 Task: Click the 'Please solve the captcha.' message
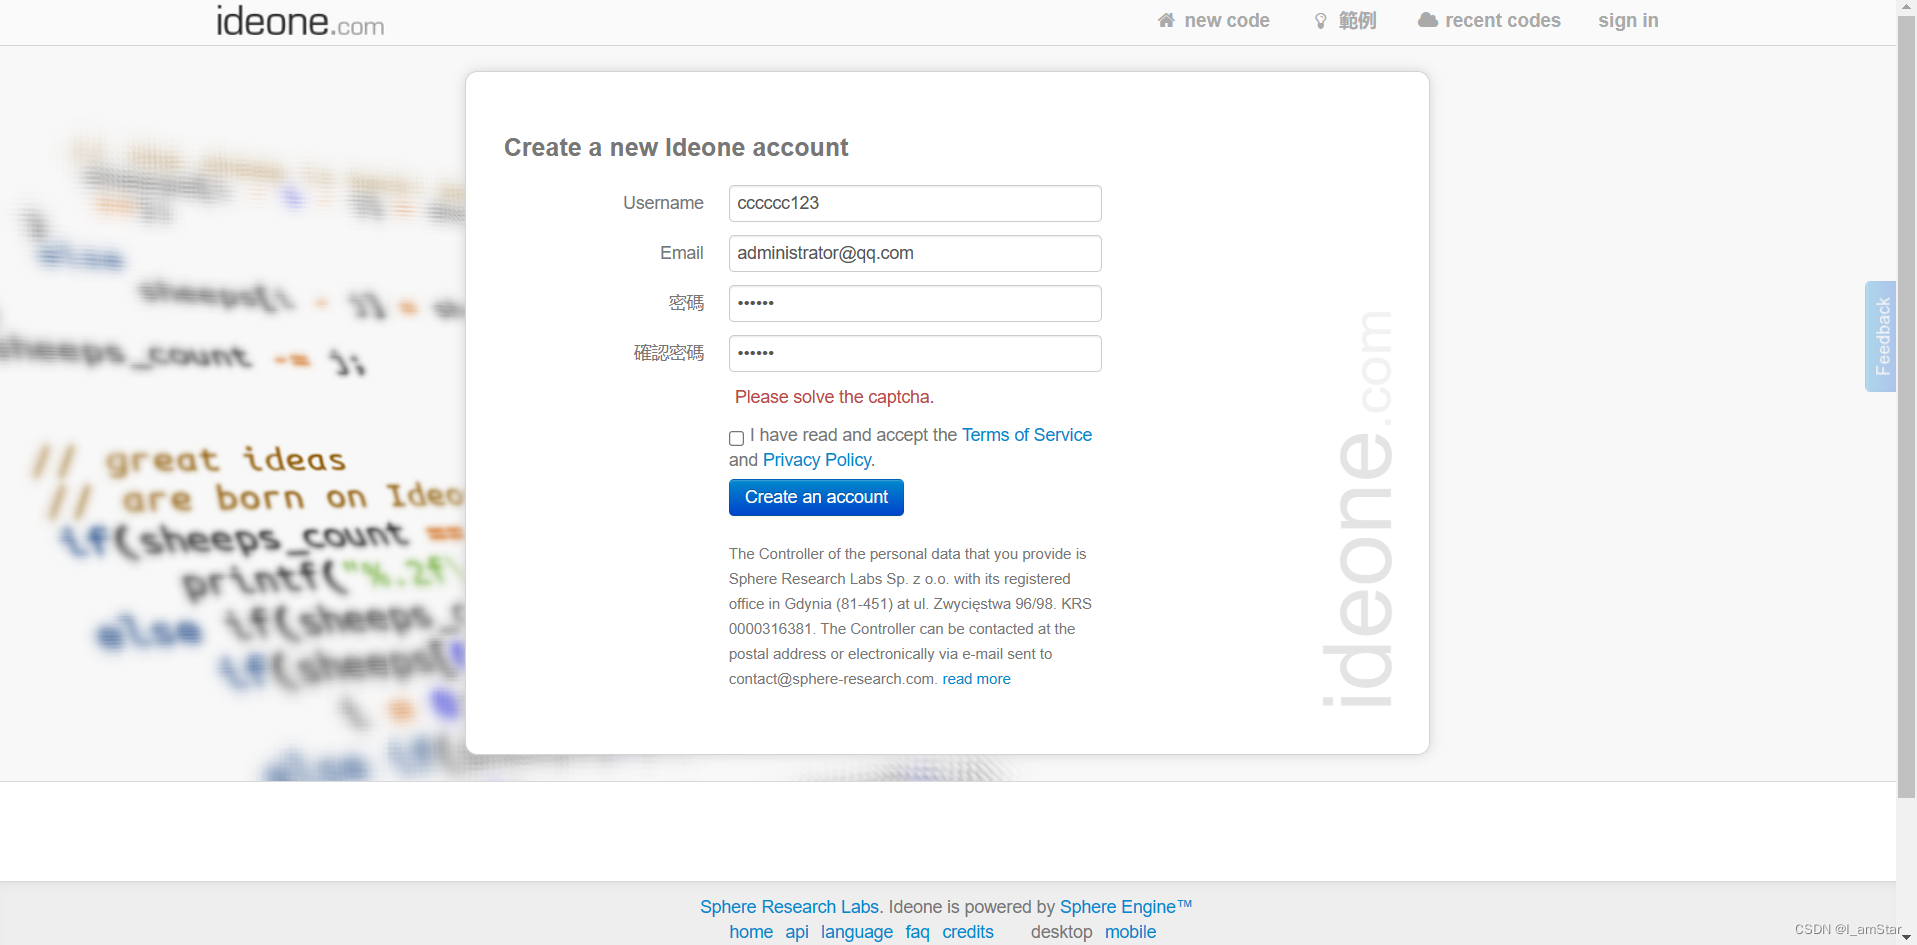834,397
